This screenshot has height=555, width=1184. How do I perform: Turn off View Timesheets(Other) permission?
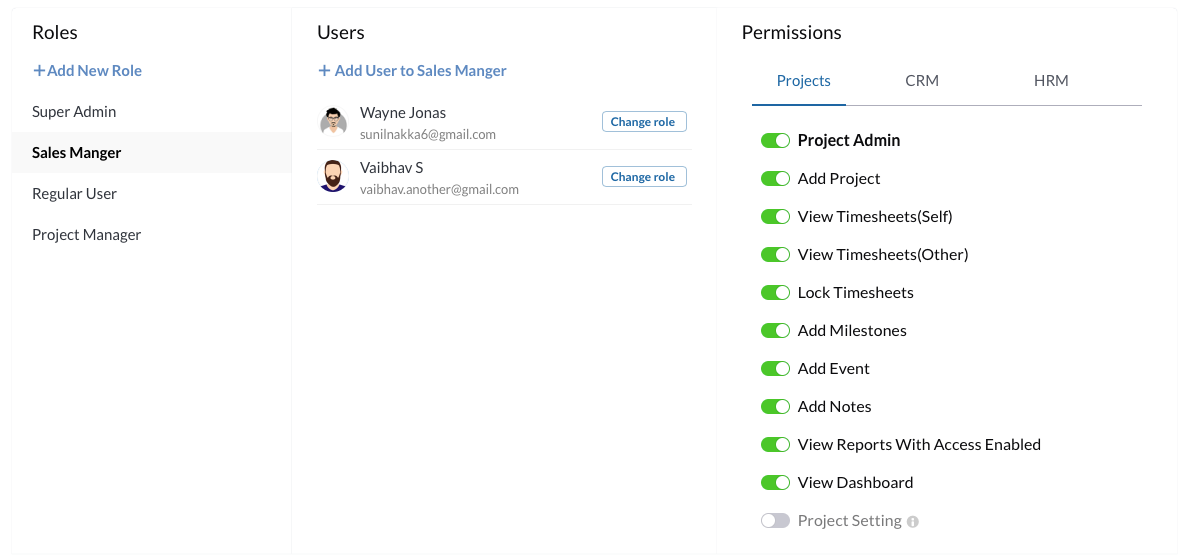(x=775, y=255)
